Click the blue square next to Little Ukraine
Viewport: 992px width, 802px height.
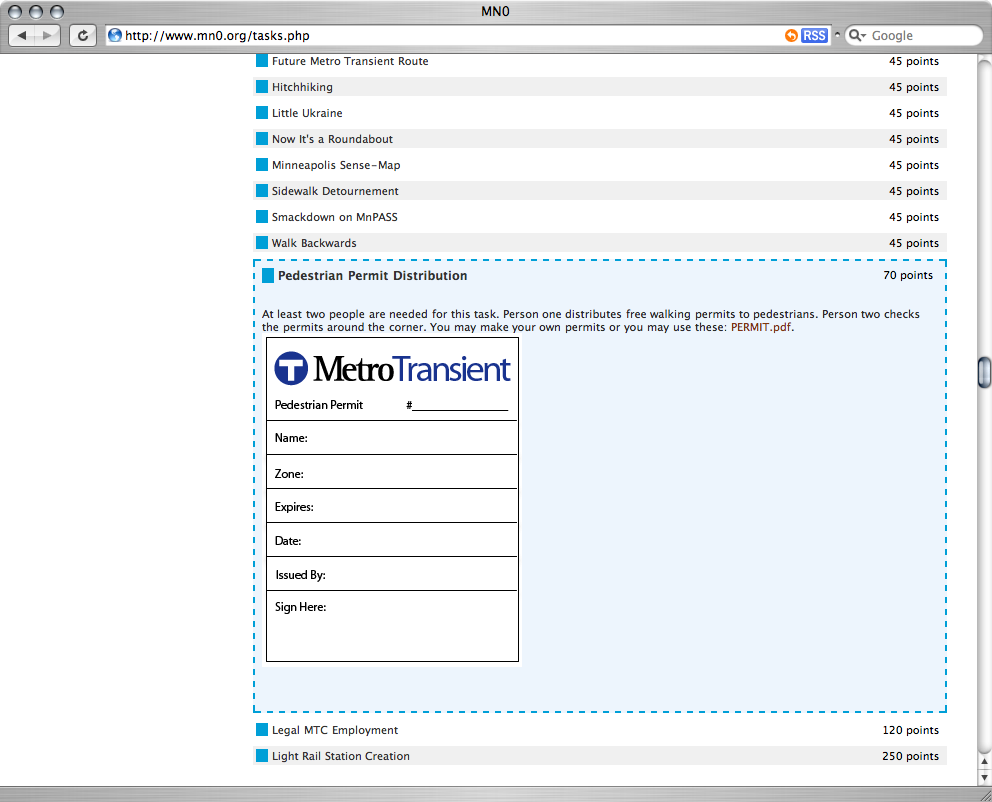click(262, 113)
